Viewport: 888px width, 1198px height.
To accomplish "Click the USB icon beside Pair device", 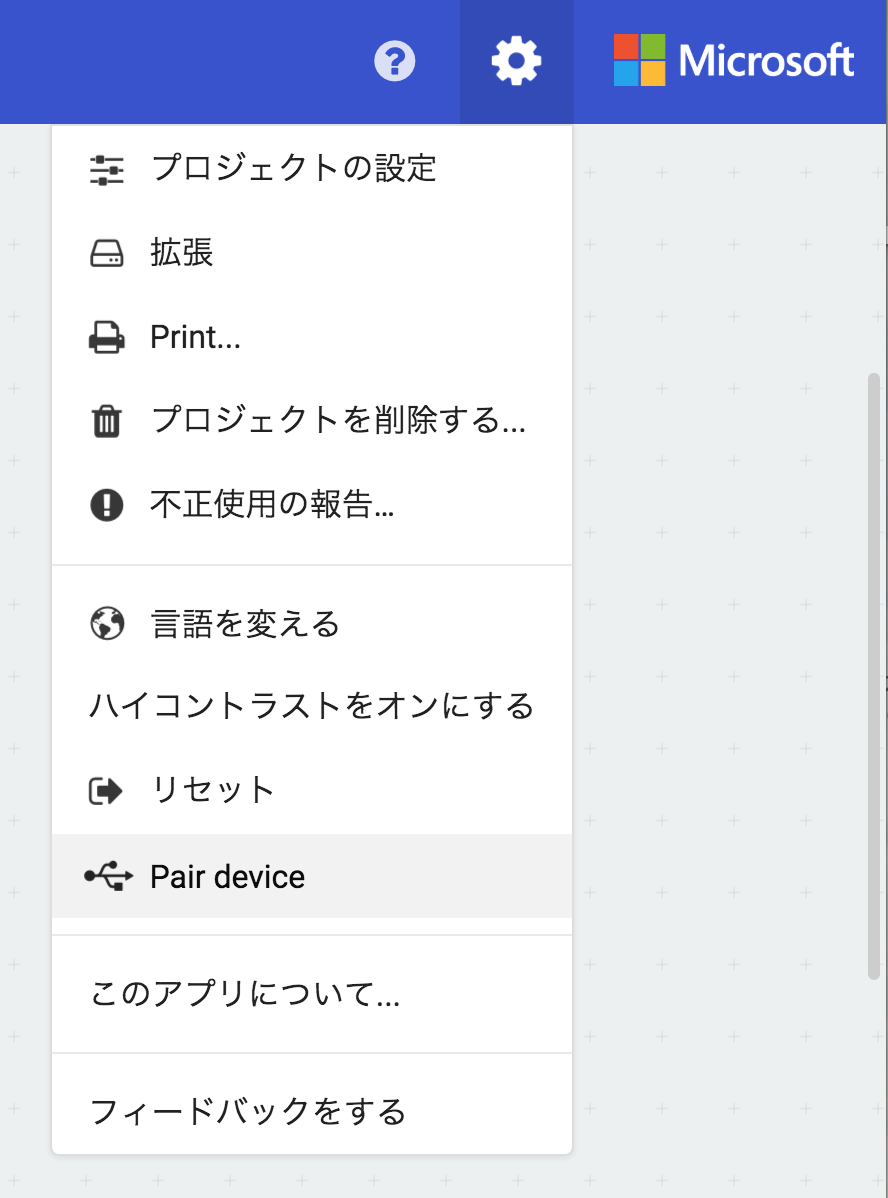I will coord(107,876).
